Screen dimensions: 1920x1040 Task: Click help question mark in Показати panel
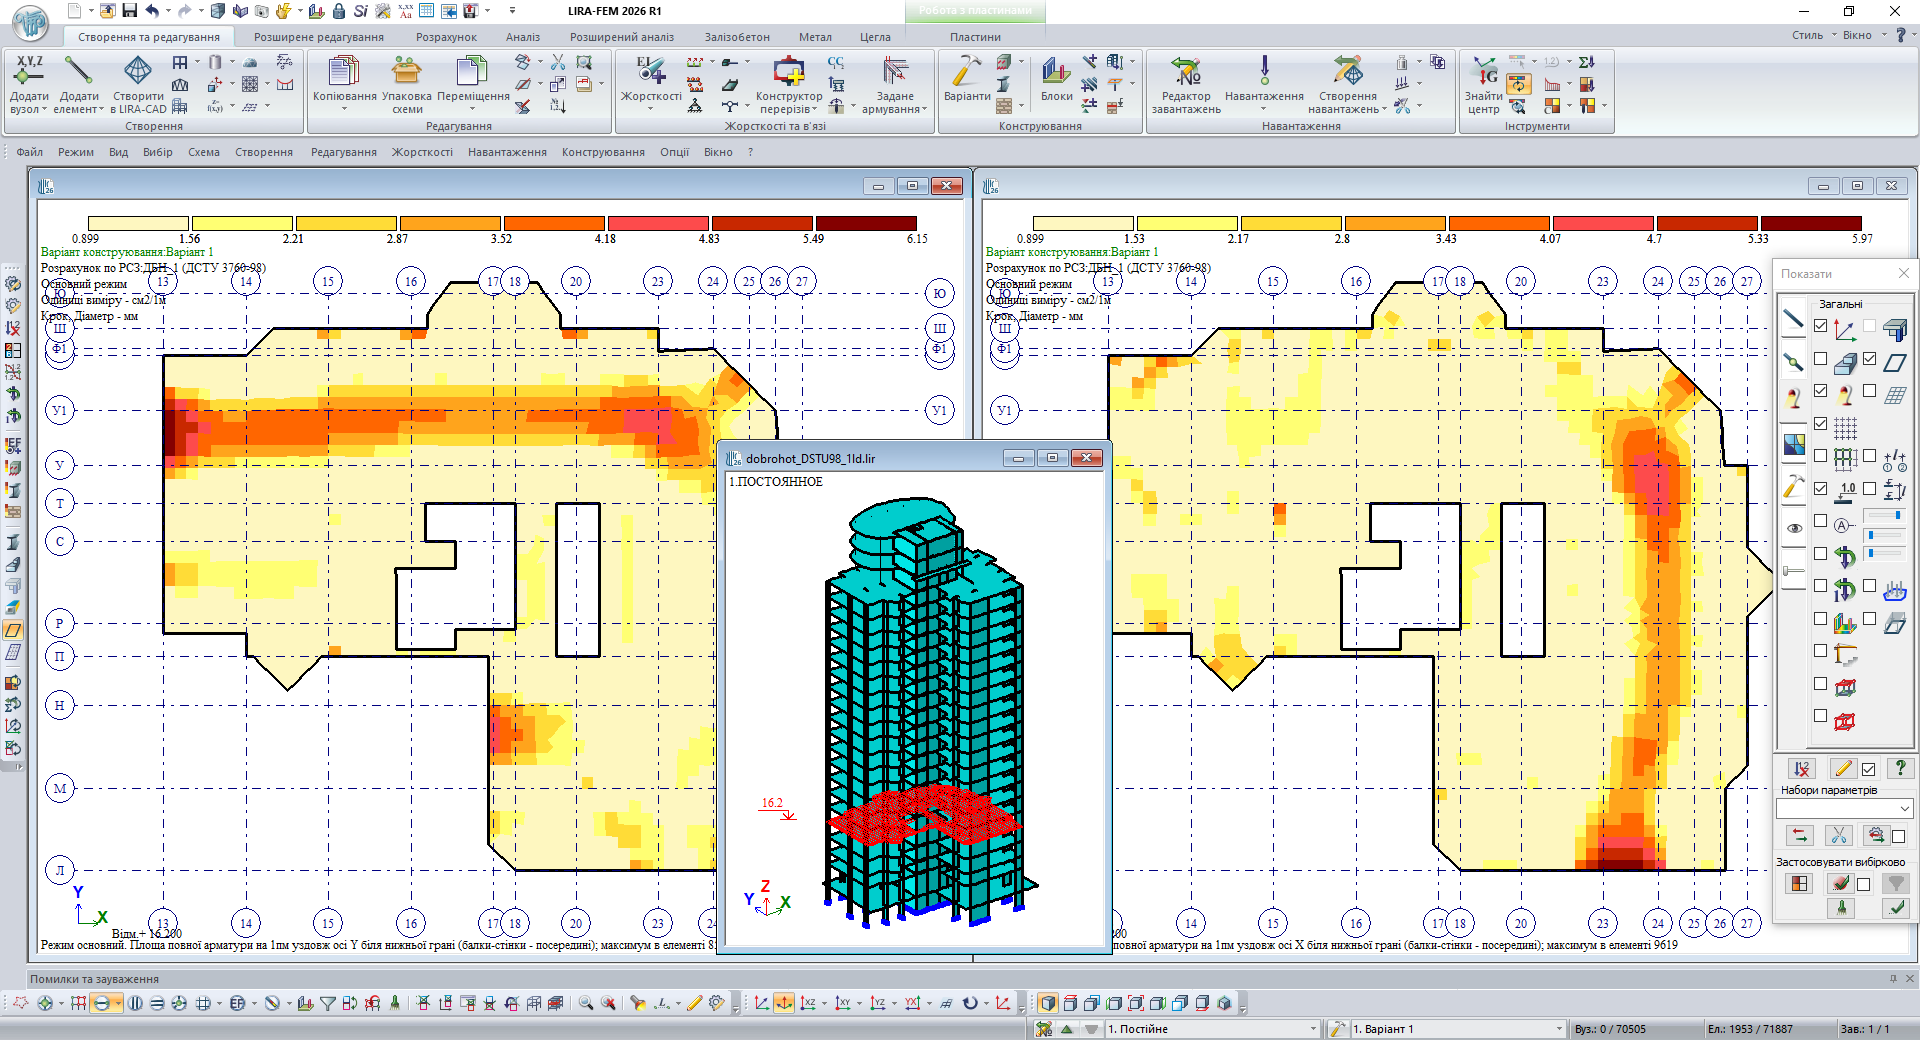click(1899, 768)
